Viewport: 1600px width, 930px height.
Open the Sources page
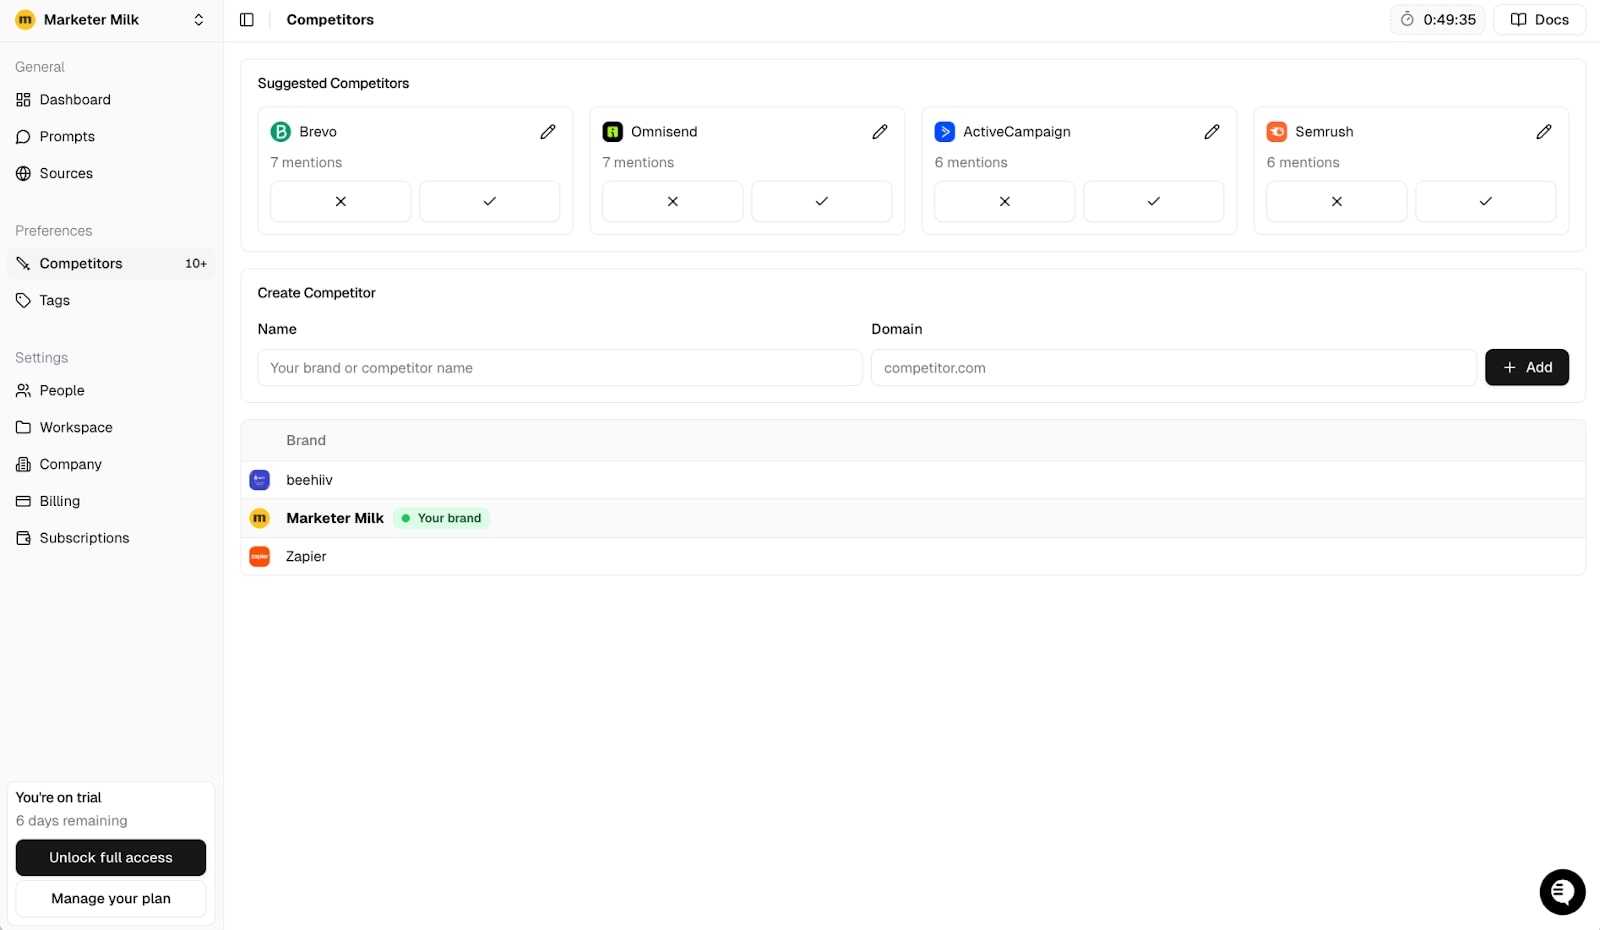click(111, 174)
